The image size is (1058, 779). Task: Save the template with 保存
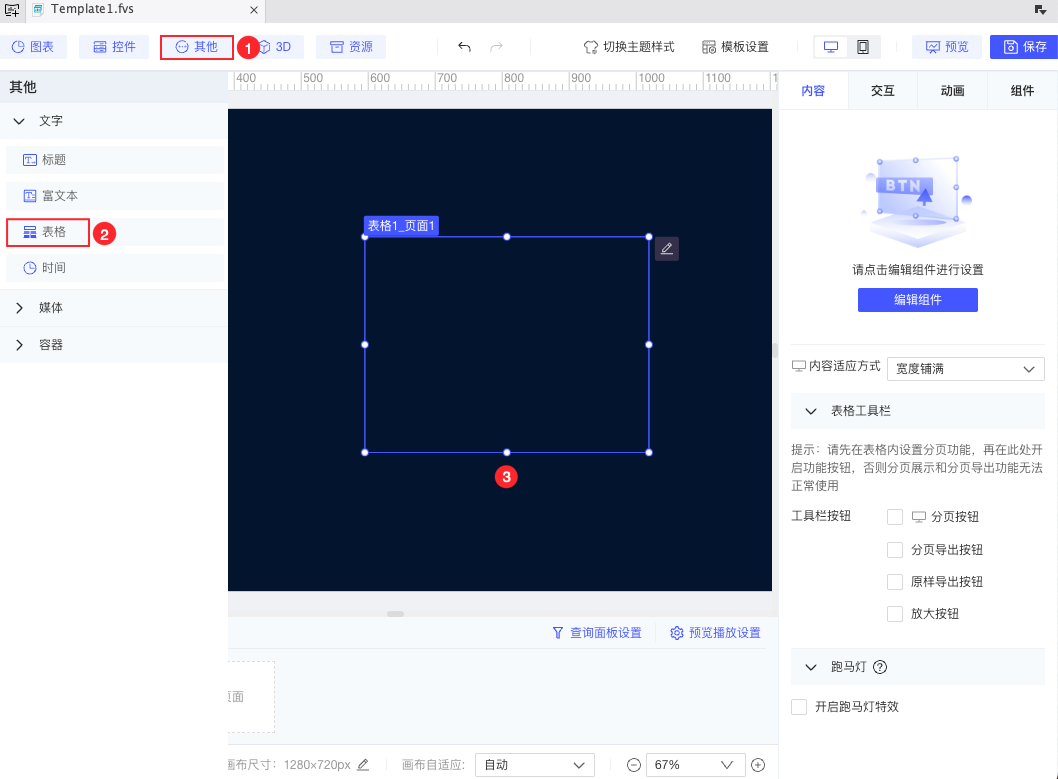(x=1024, y=47)
